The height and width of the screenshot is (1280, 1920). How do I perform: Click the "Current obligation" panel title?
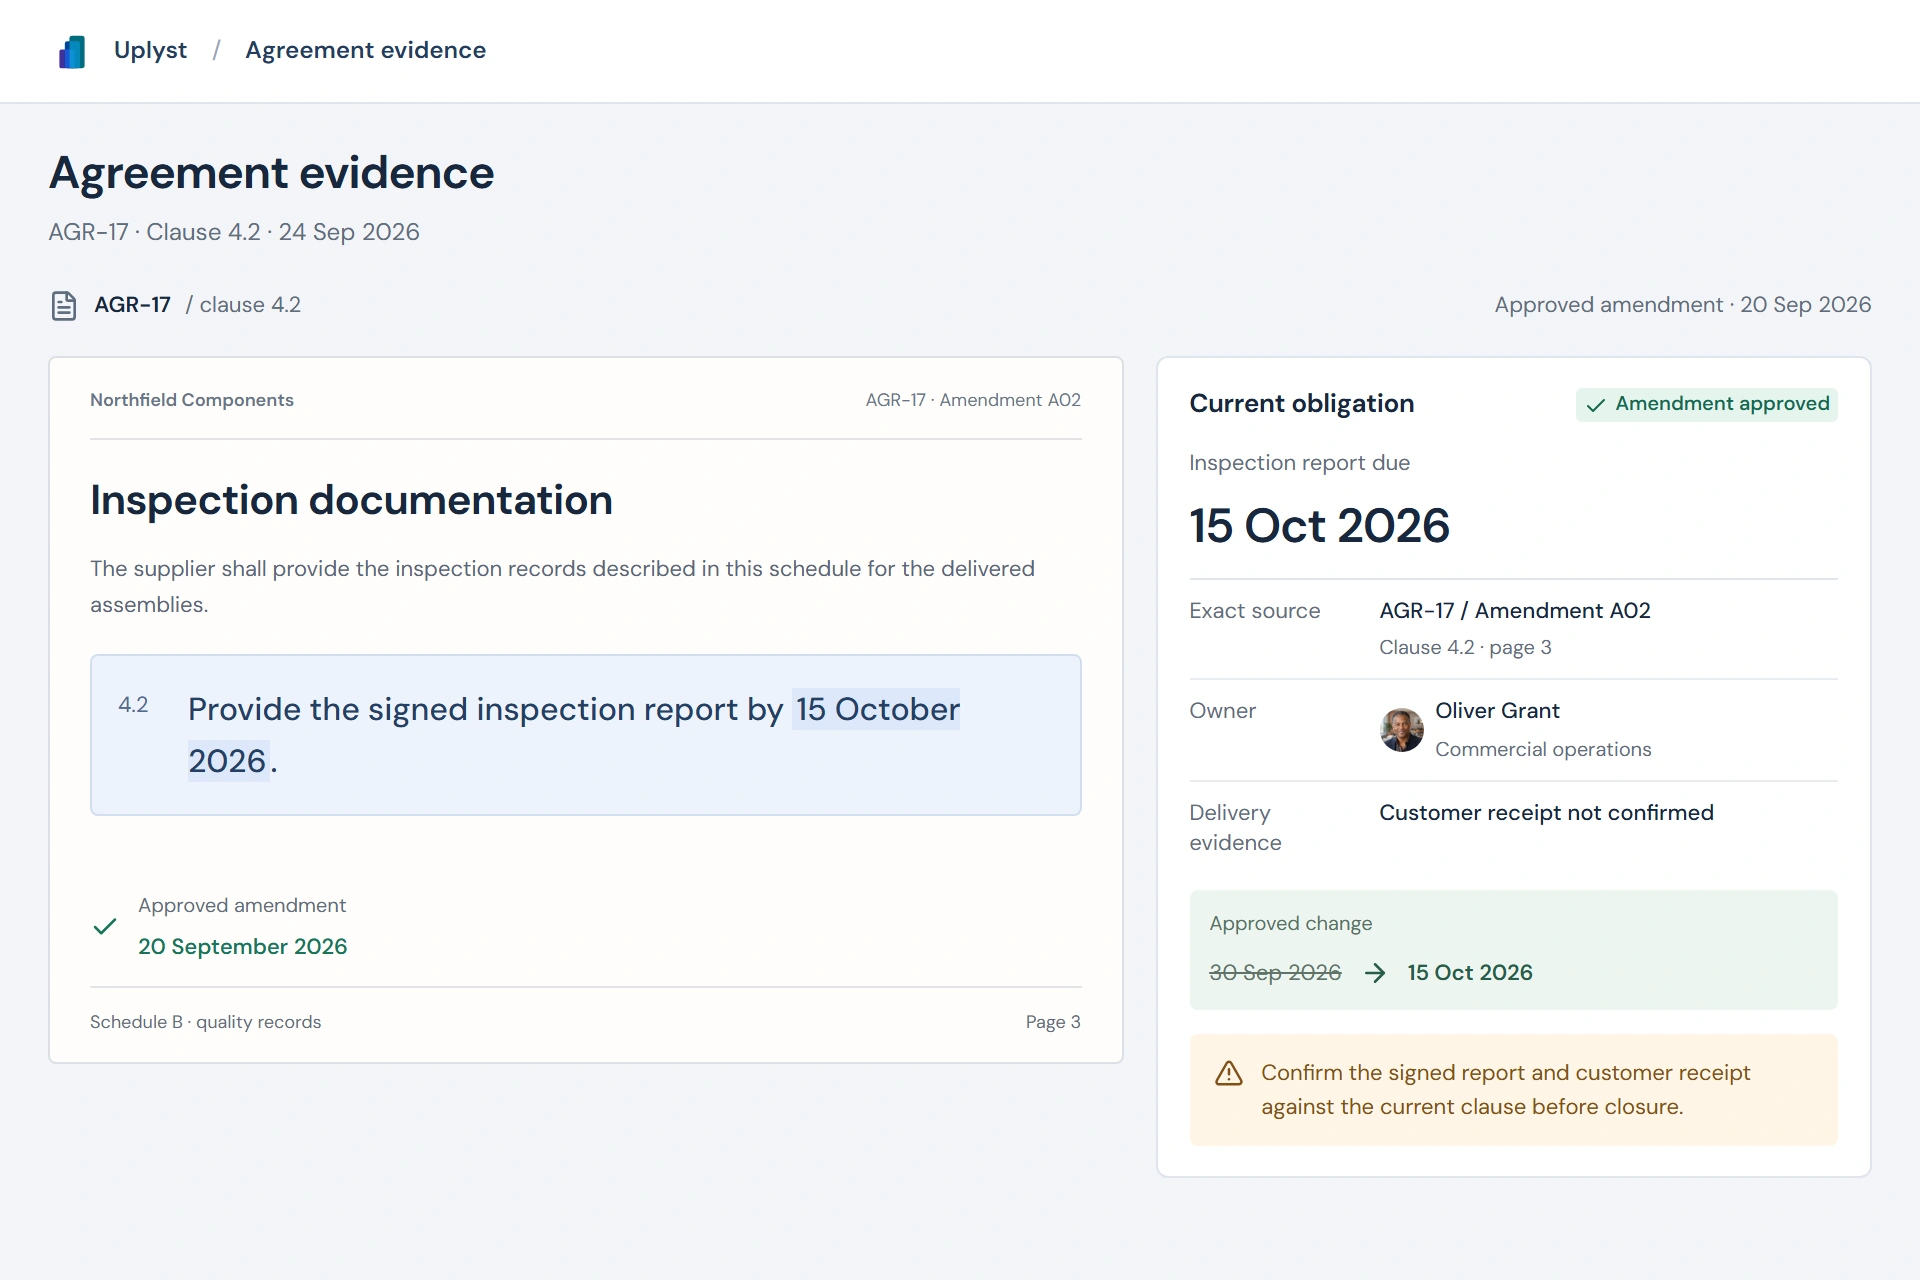[1301, 404]
